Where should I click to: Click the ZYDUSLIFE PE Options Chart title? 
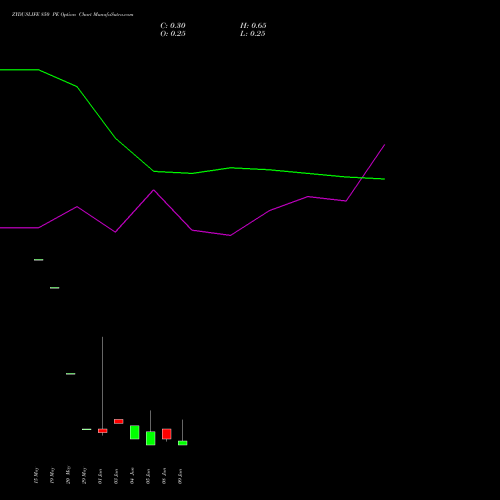[x=72, y=14]
